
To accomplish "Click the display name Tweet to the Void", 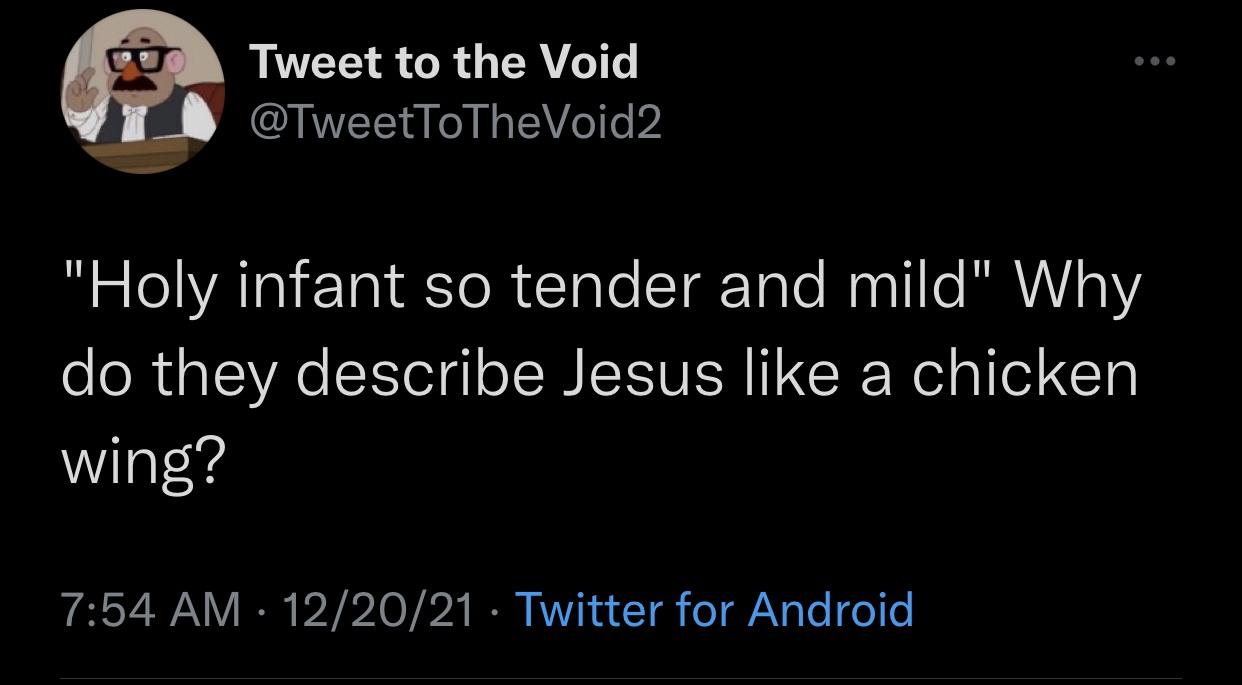I will click(444, 62).
